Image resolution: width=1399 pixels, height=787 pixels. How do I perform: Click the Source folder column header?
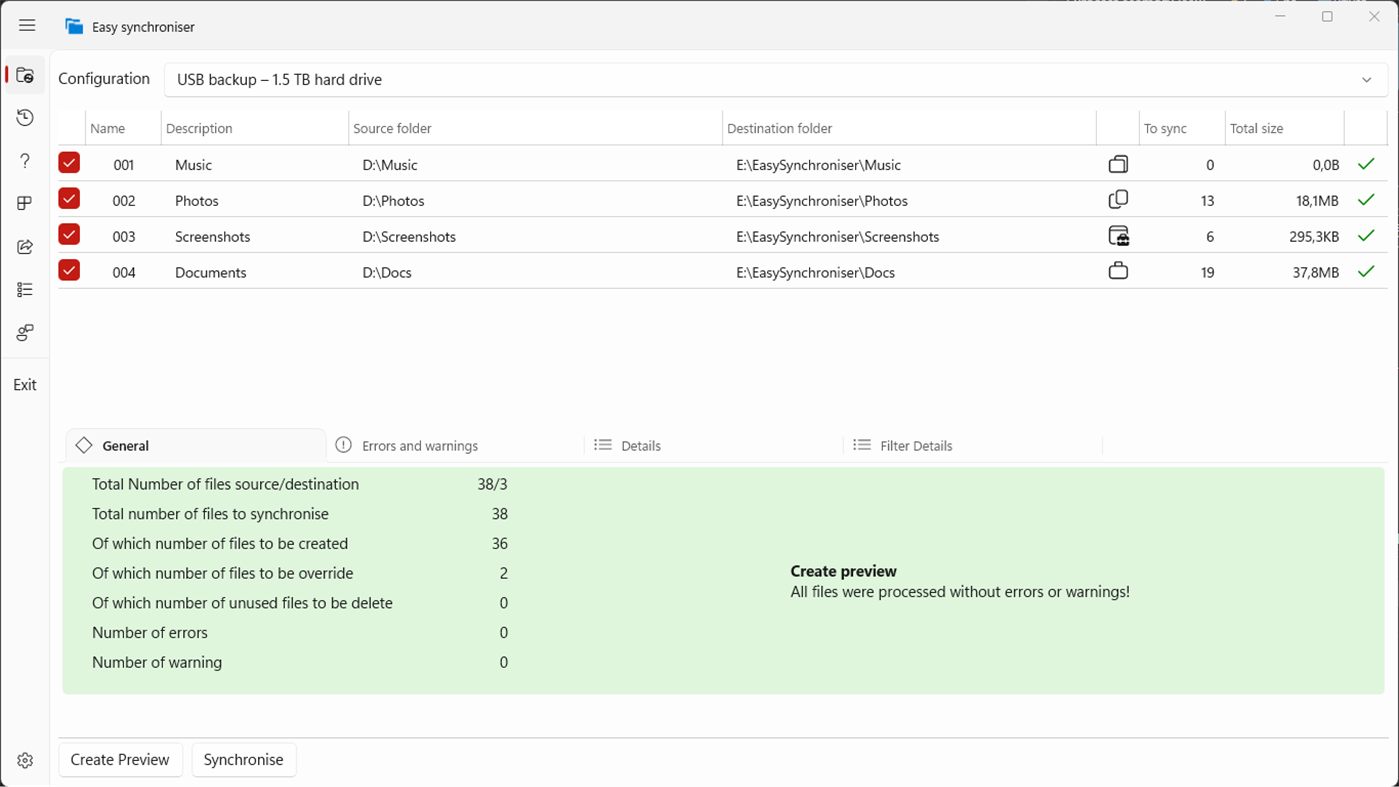[x=393, y=129]
